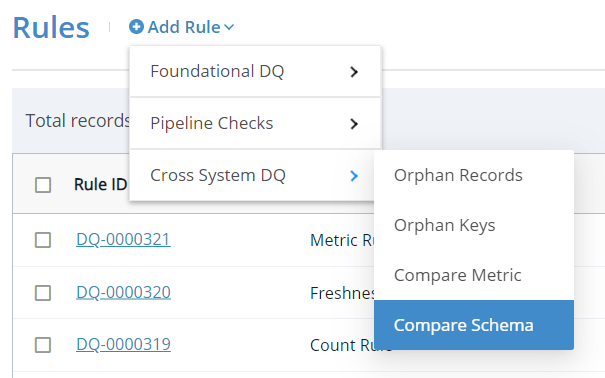The width and height of the screenshot is (605, 378).
Task: Open the Pipeline Checks submenu arrow
Action: tap(354, 124)
